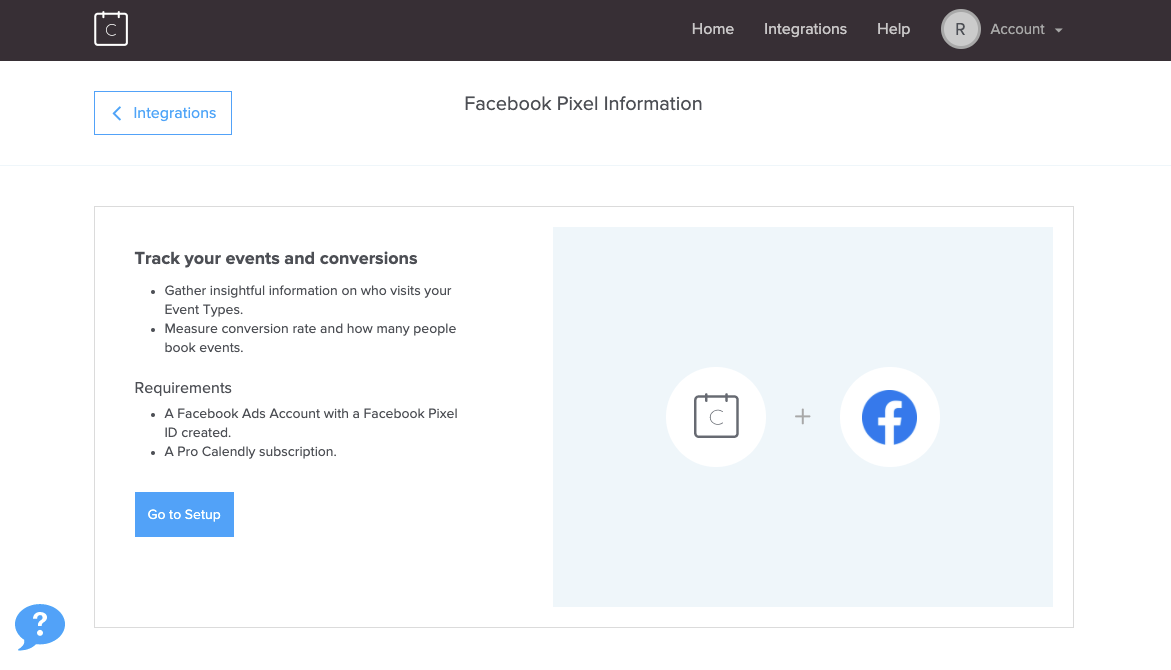The width and height of the screenshot is (1171, 670).
Task: Click the Calendly logo in the navigation bar
Action: [110, 29]
